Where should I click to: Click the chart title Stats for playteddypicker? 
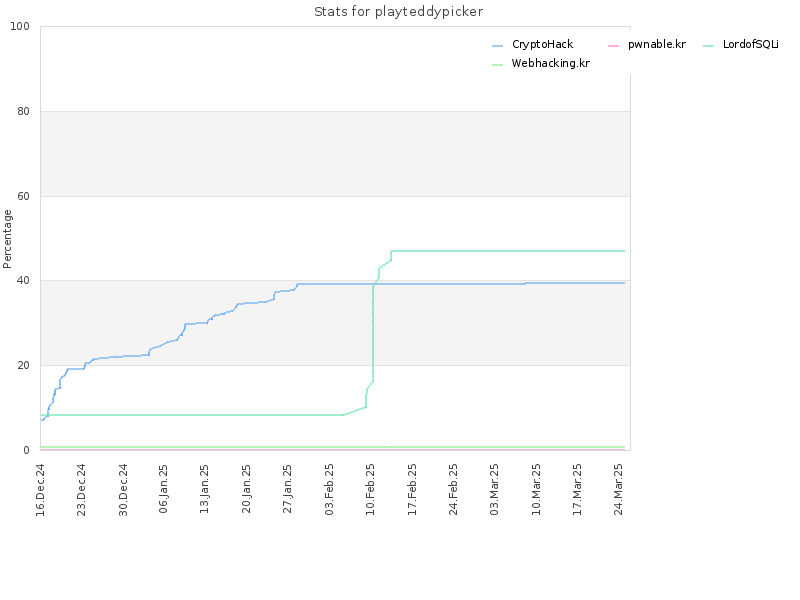398,12
